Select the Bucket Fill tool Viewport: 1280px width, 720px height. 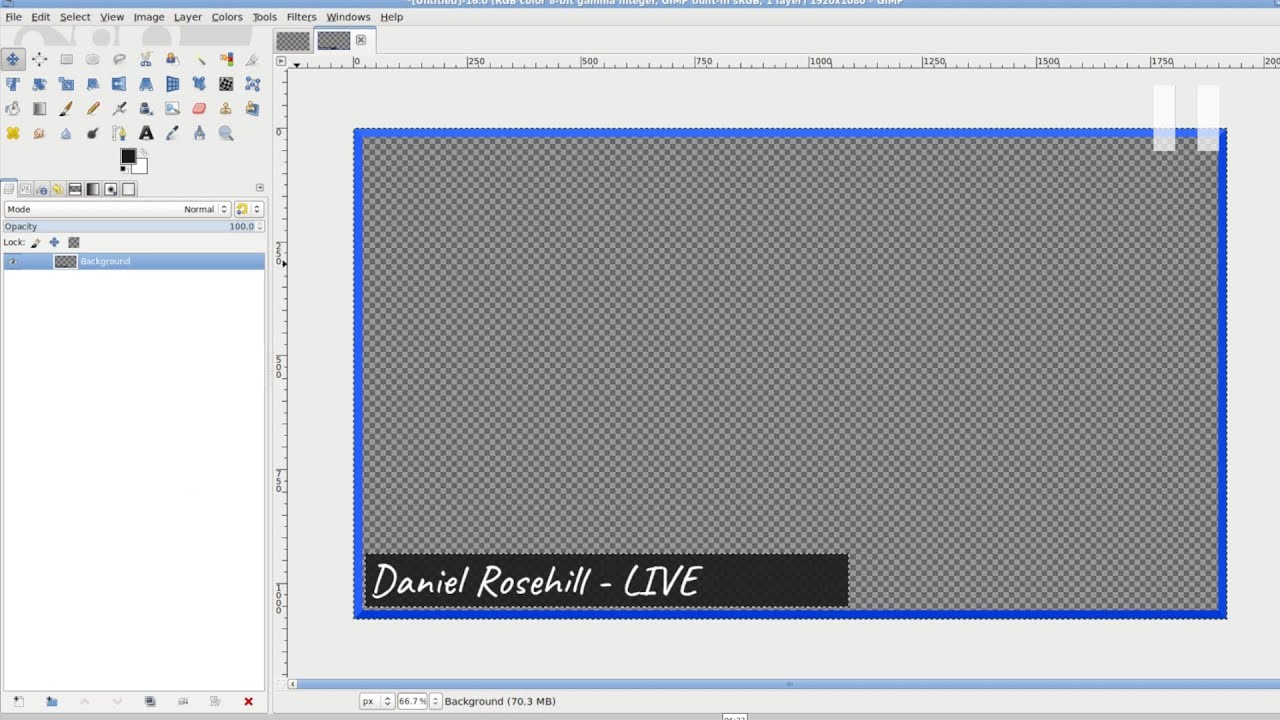pyautogui.click(x=13, y=109)
